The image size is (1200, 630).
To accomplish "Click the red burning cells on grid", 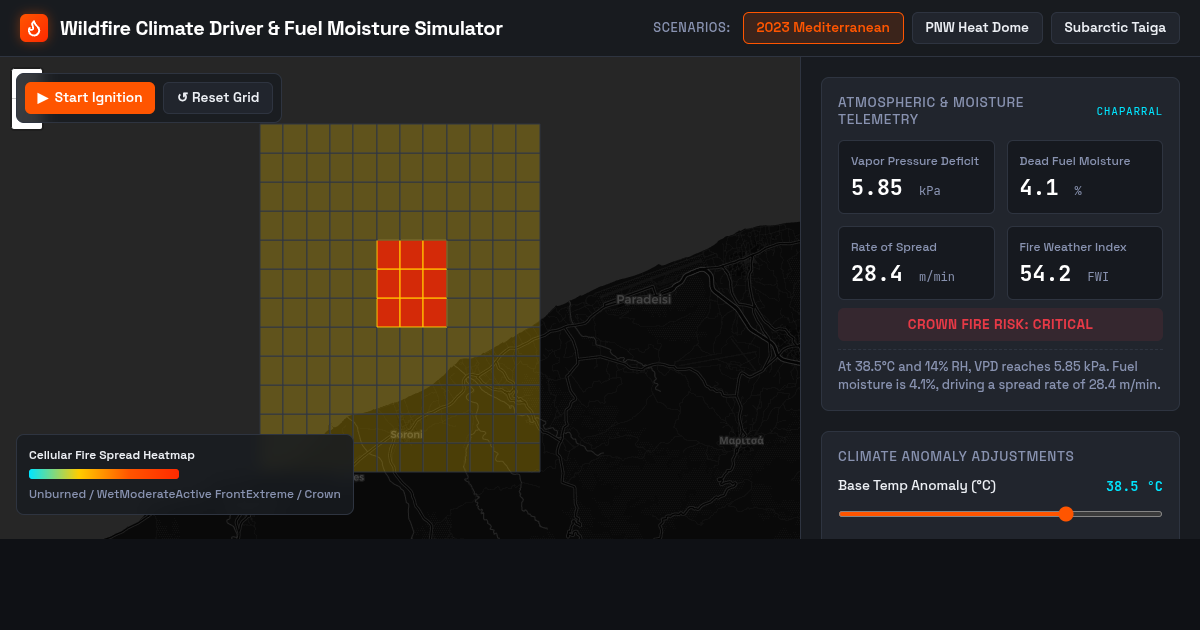I will point(411,284).
